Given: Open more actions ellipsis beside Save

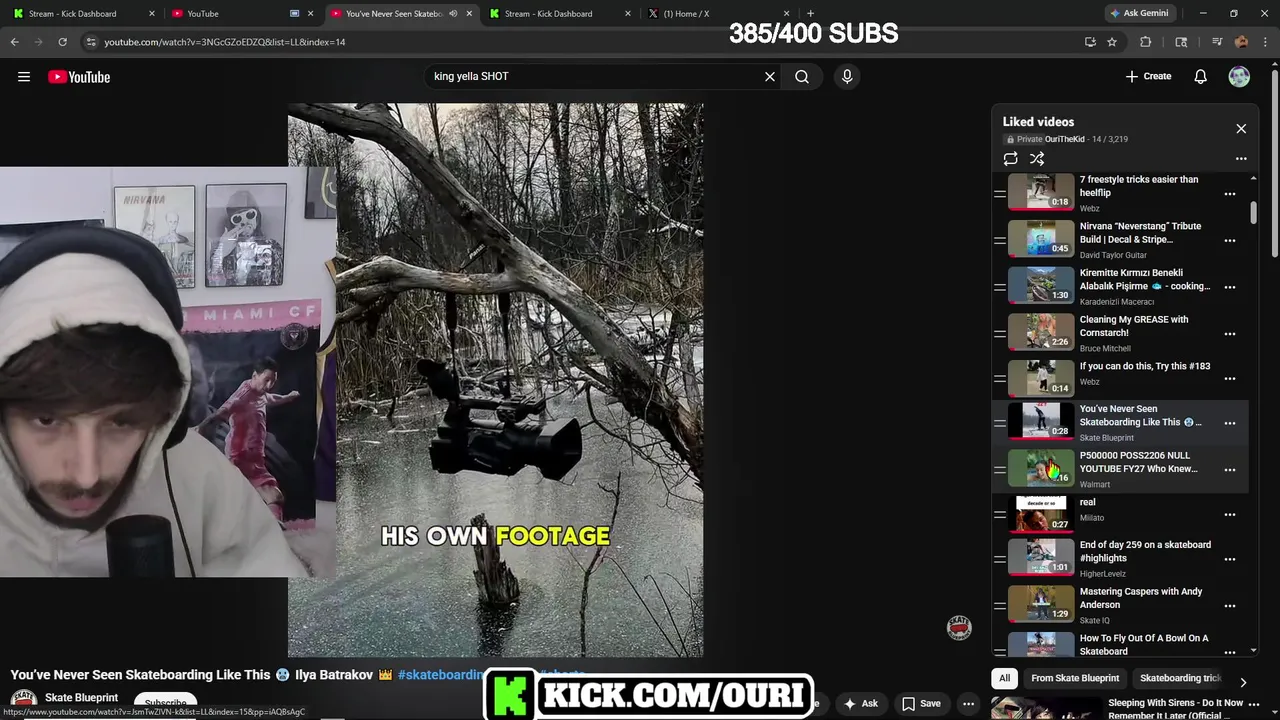Looking at the screenshot, I should point(968,704).
